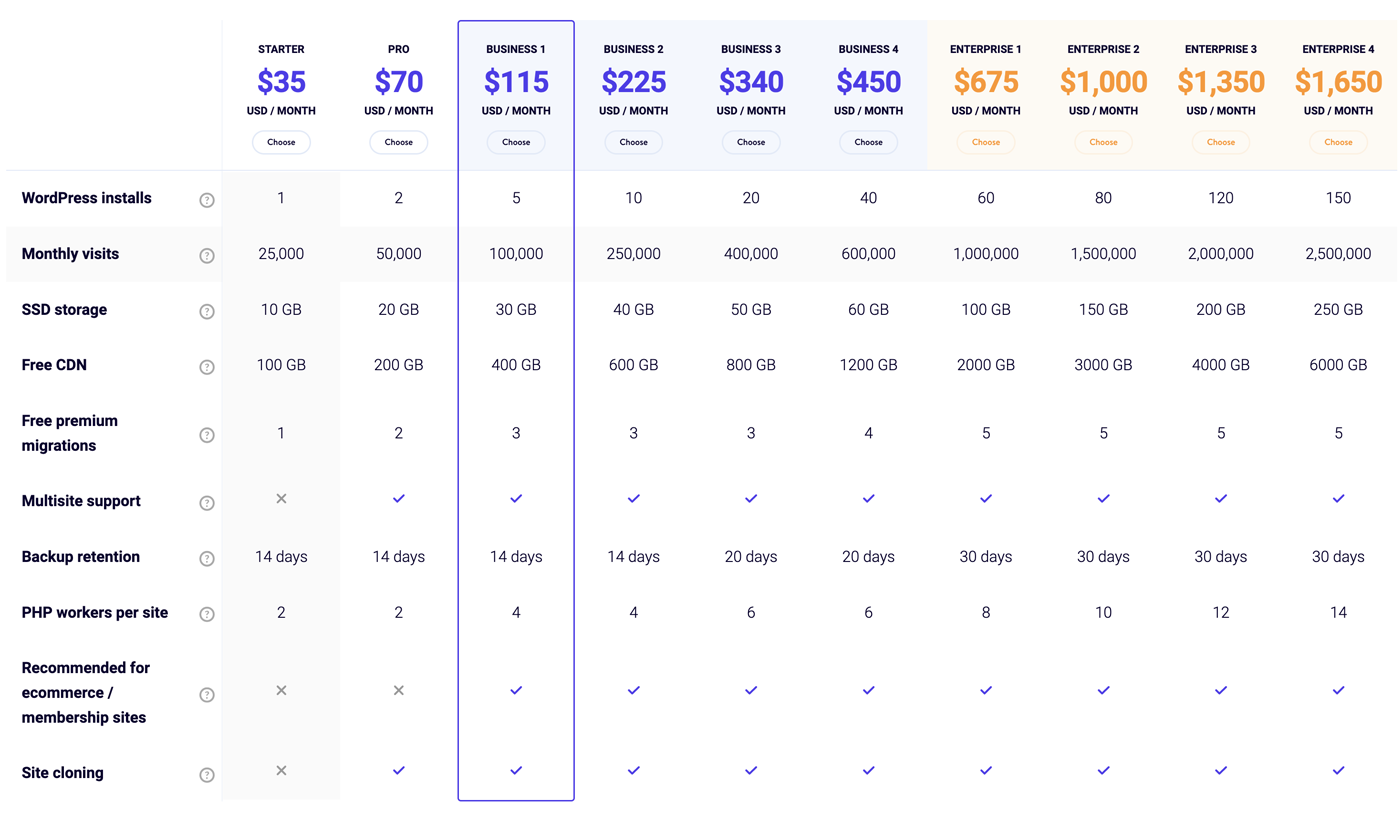
Task: Click Enterprise 4 PHP workers value 14
Action: (x=1338, y=612)
